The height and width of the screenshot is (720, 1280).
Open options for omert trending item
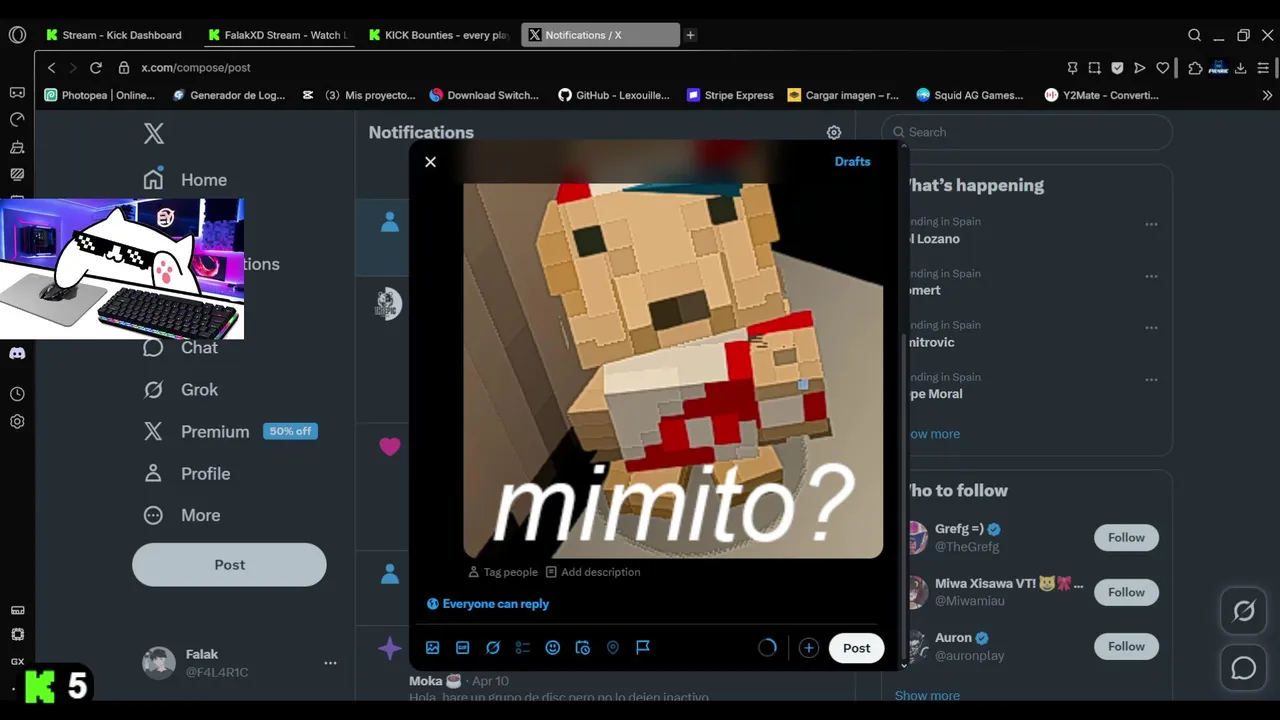[1151, 277]
